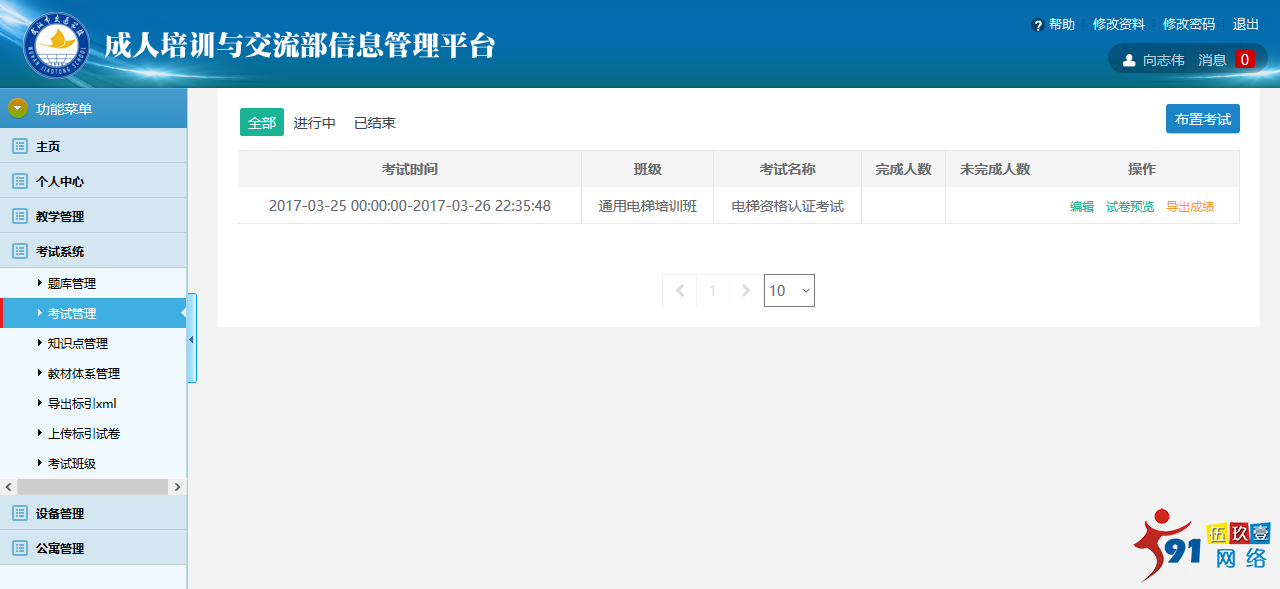1280x589 pixels.
Task: Click the 向志伟 user profile icon
Action: [x=1127, y=58]
